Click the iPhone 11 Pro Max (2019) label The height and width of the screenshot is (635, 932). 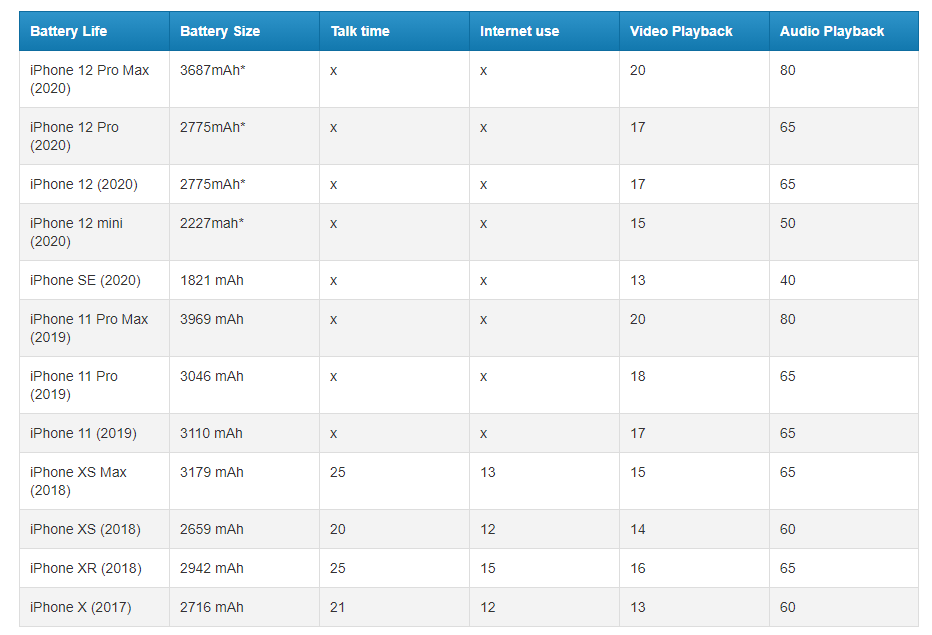click(x=88, y=328)
